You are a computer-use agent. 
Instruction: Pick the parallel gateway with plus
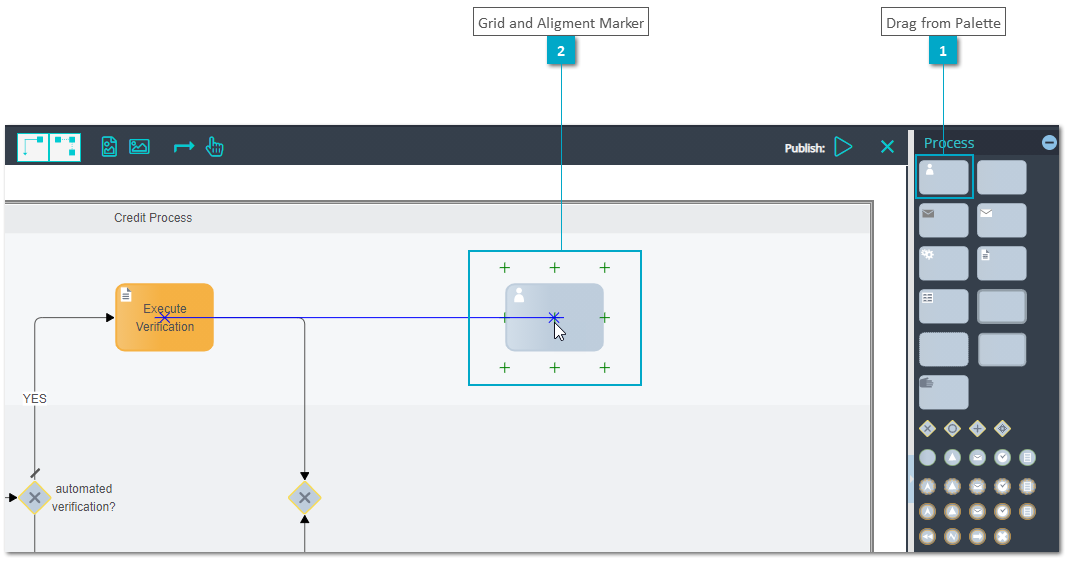[977, 428]
